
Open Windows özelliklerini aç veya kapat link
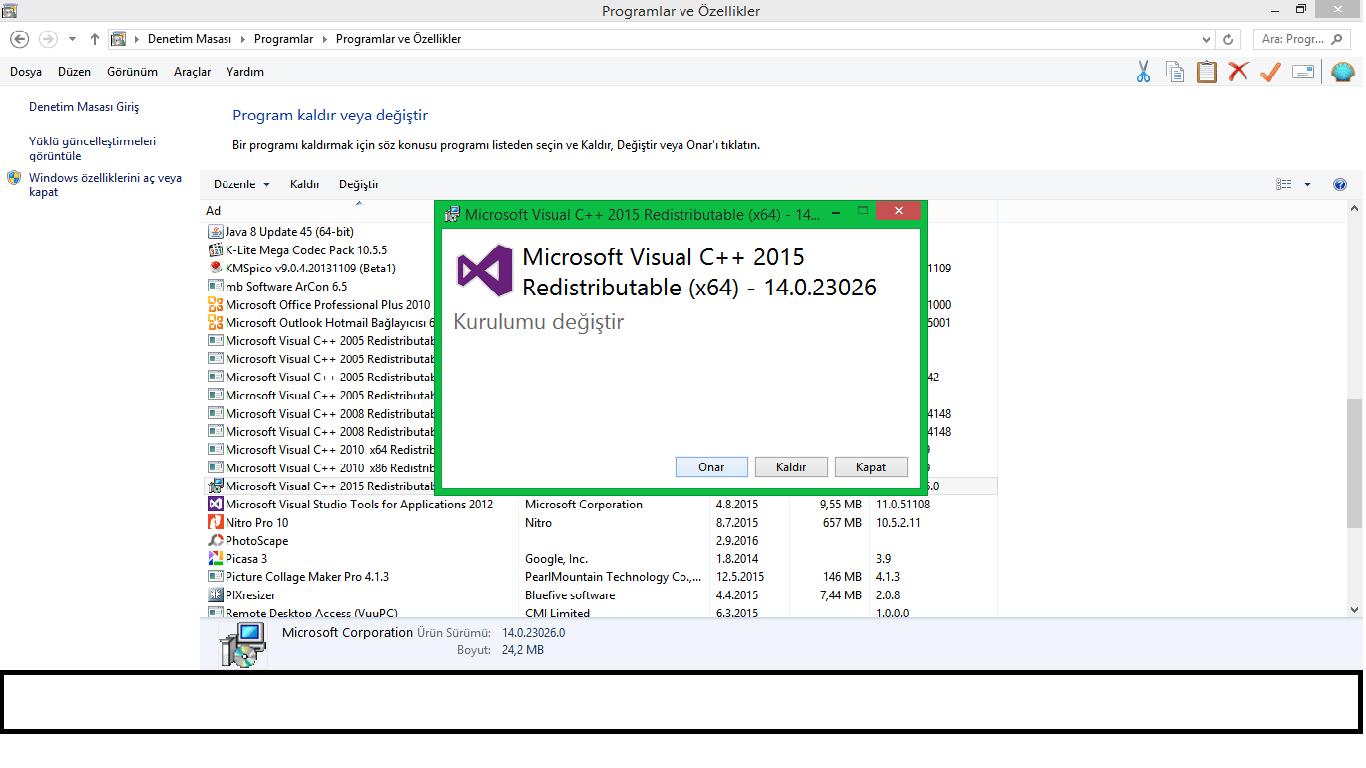105,185
